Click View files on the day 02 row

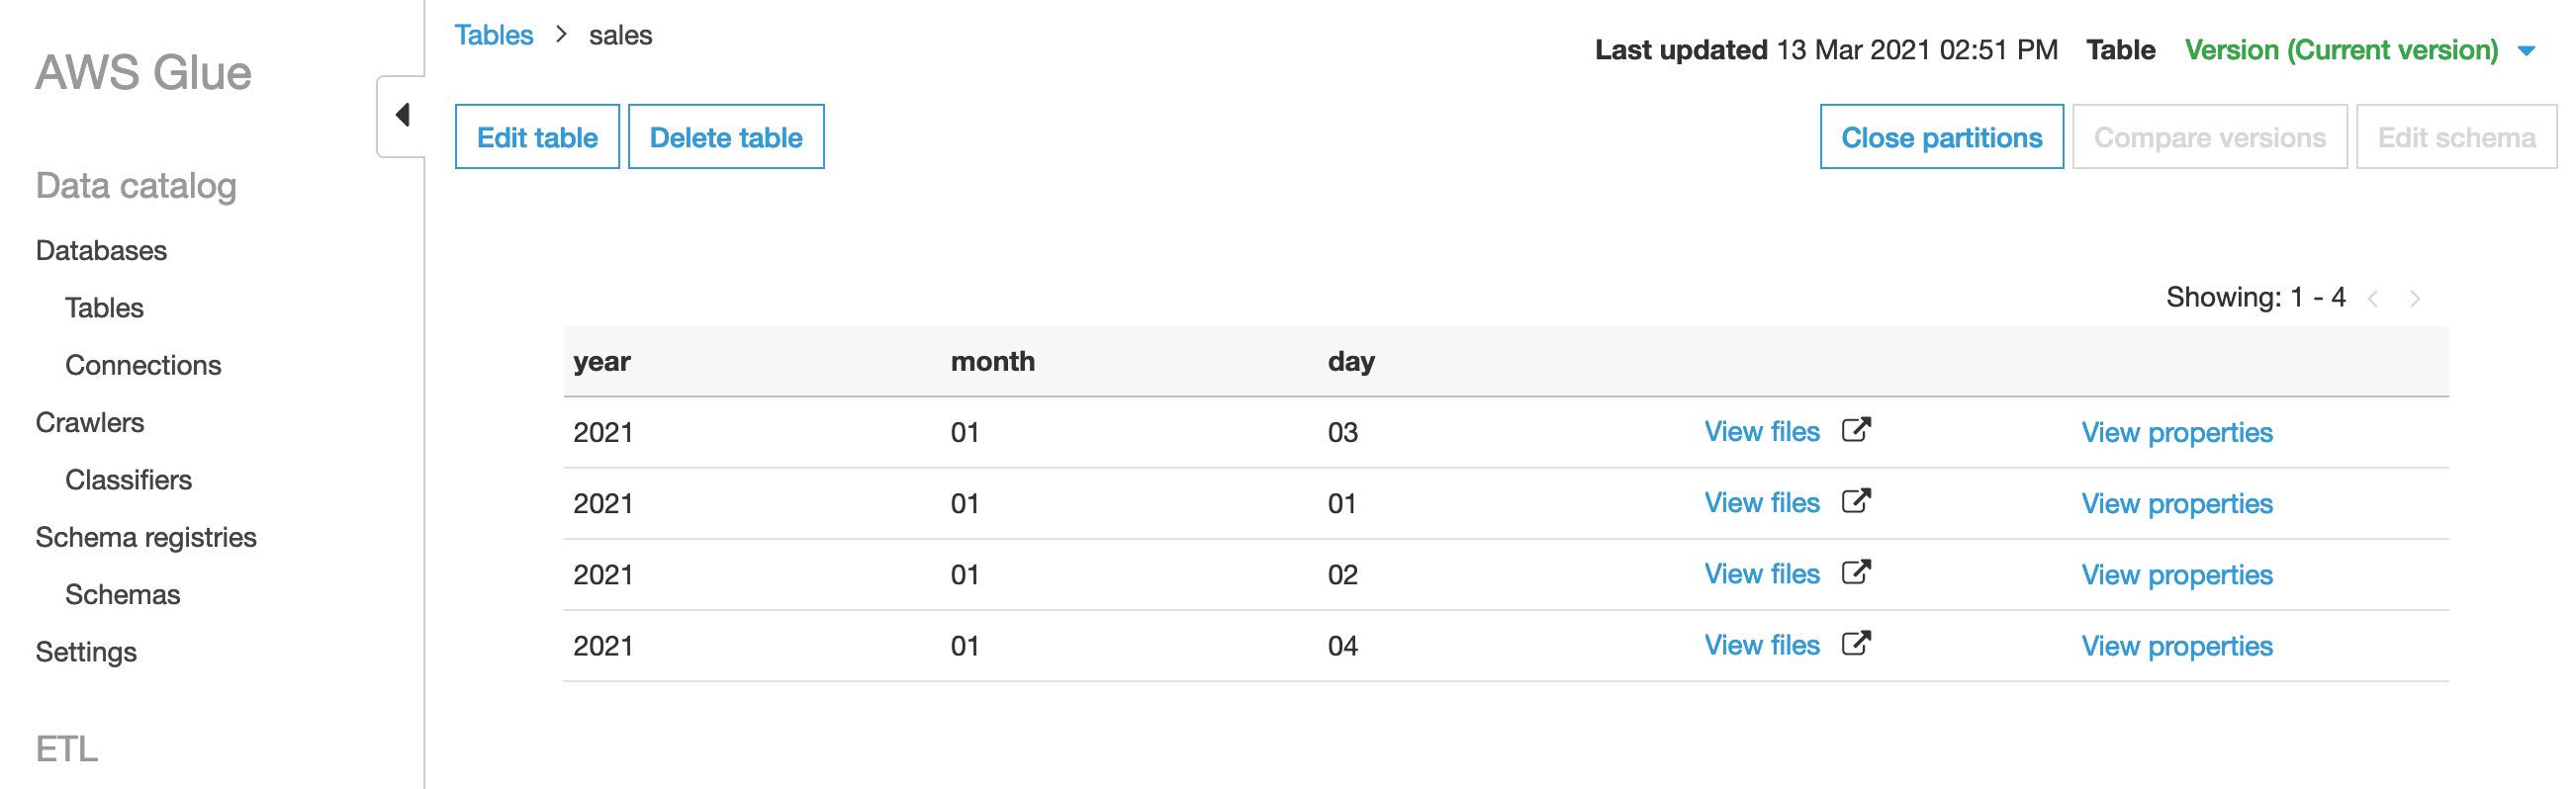click(x=1762, y=572)
